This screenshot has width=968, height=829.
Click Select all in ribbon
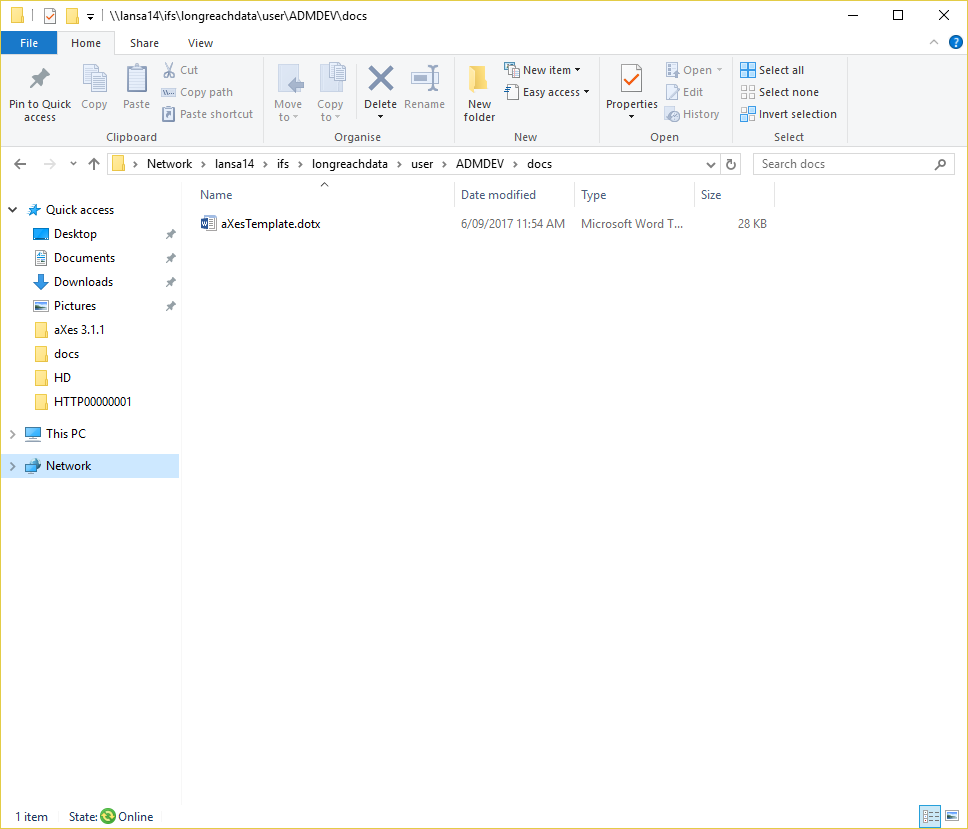[x=773, y=70]
